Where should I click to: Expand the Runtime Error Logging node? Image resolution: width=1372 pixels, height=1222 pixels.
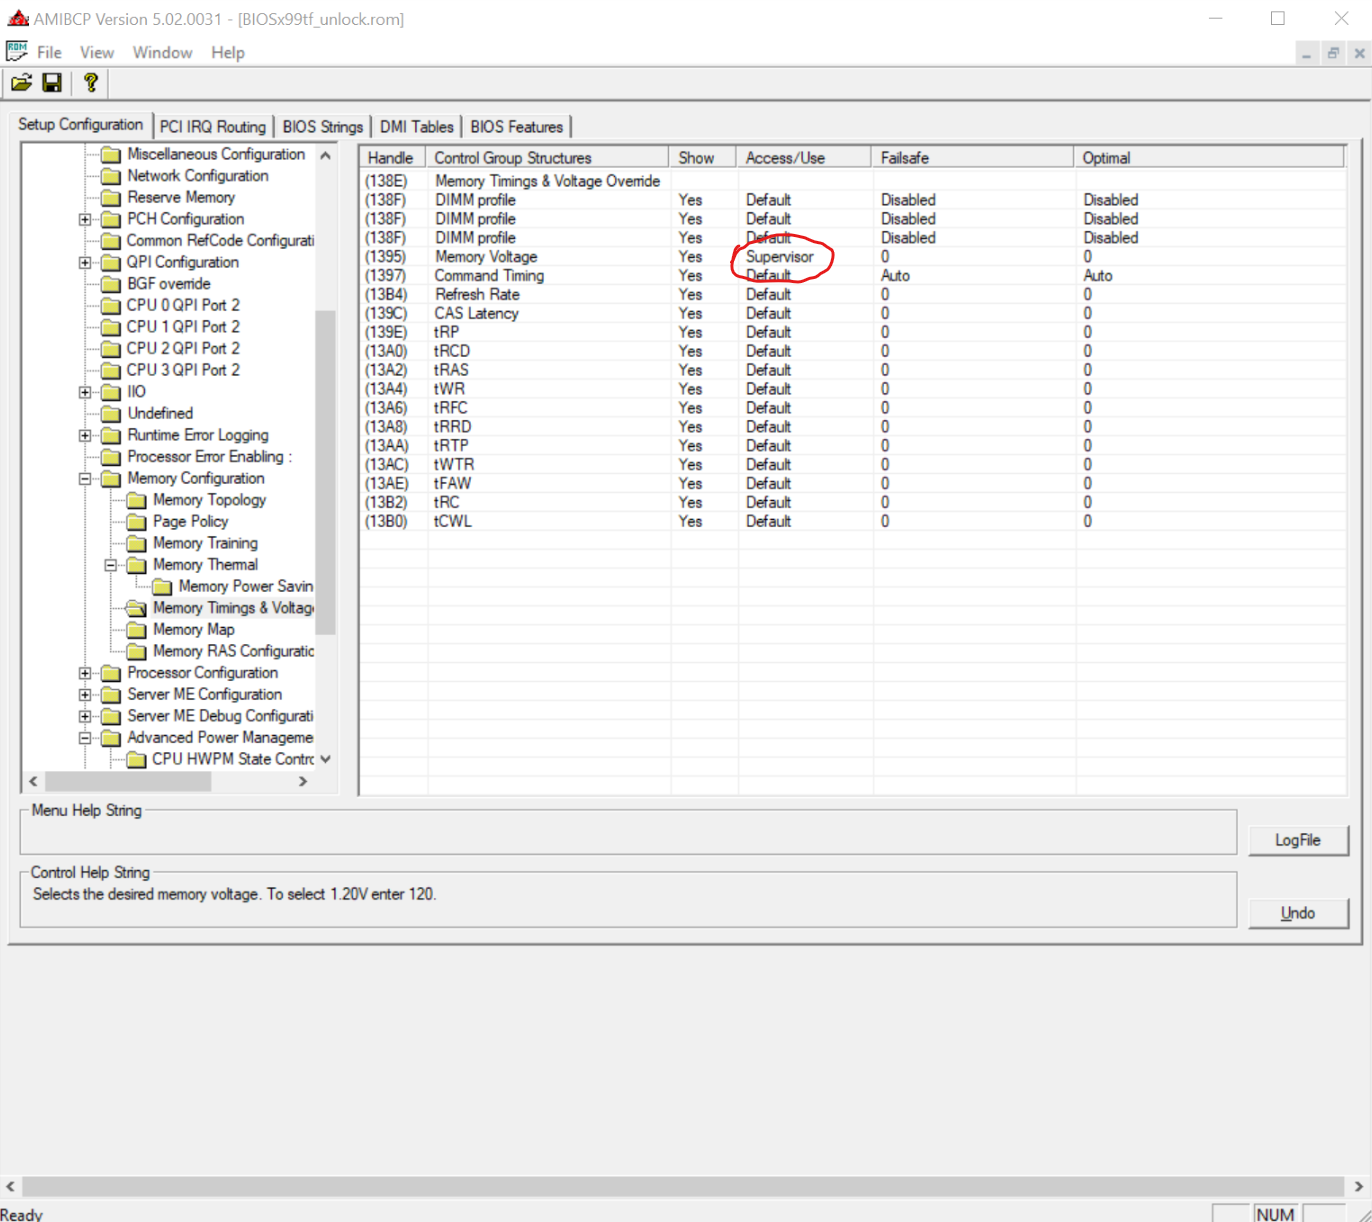pyautogui.click(x=85, y=435)
